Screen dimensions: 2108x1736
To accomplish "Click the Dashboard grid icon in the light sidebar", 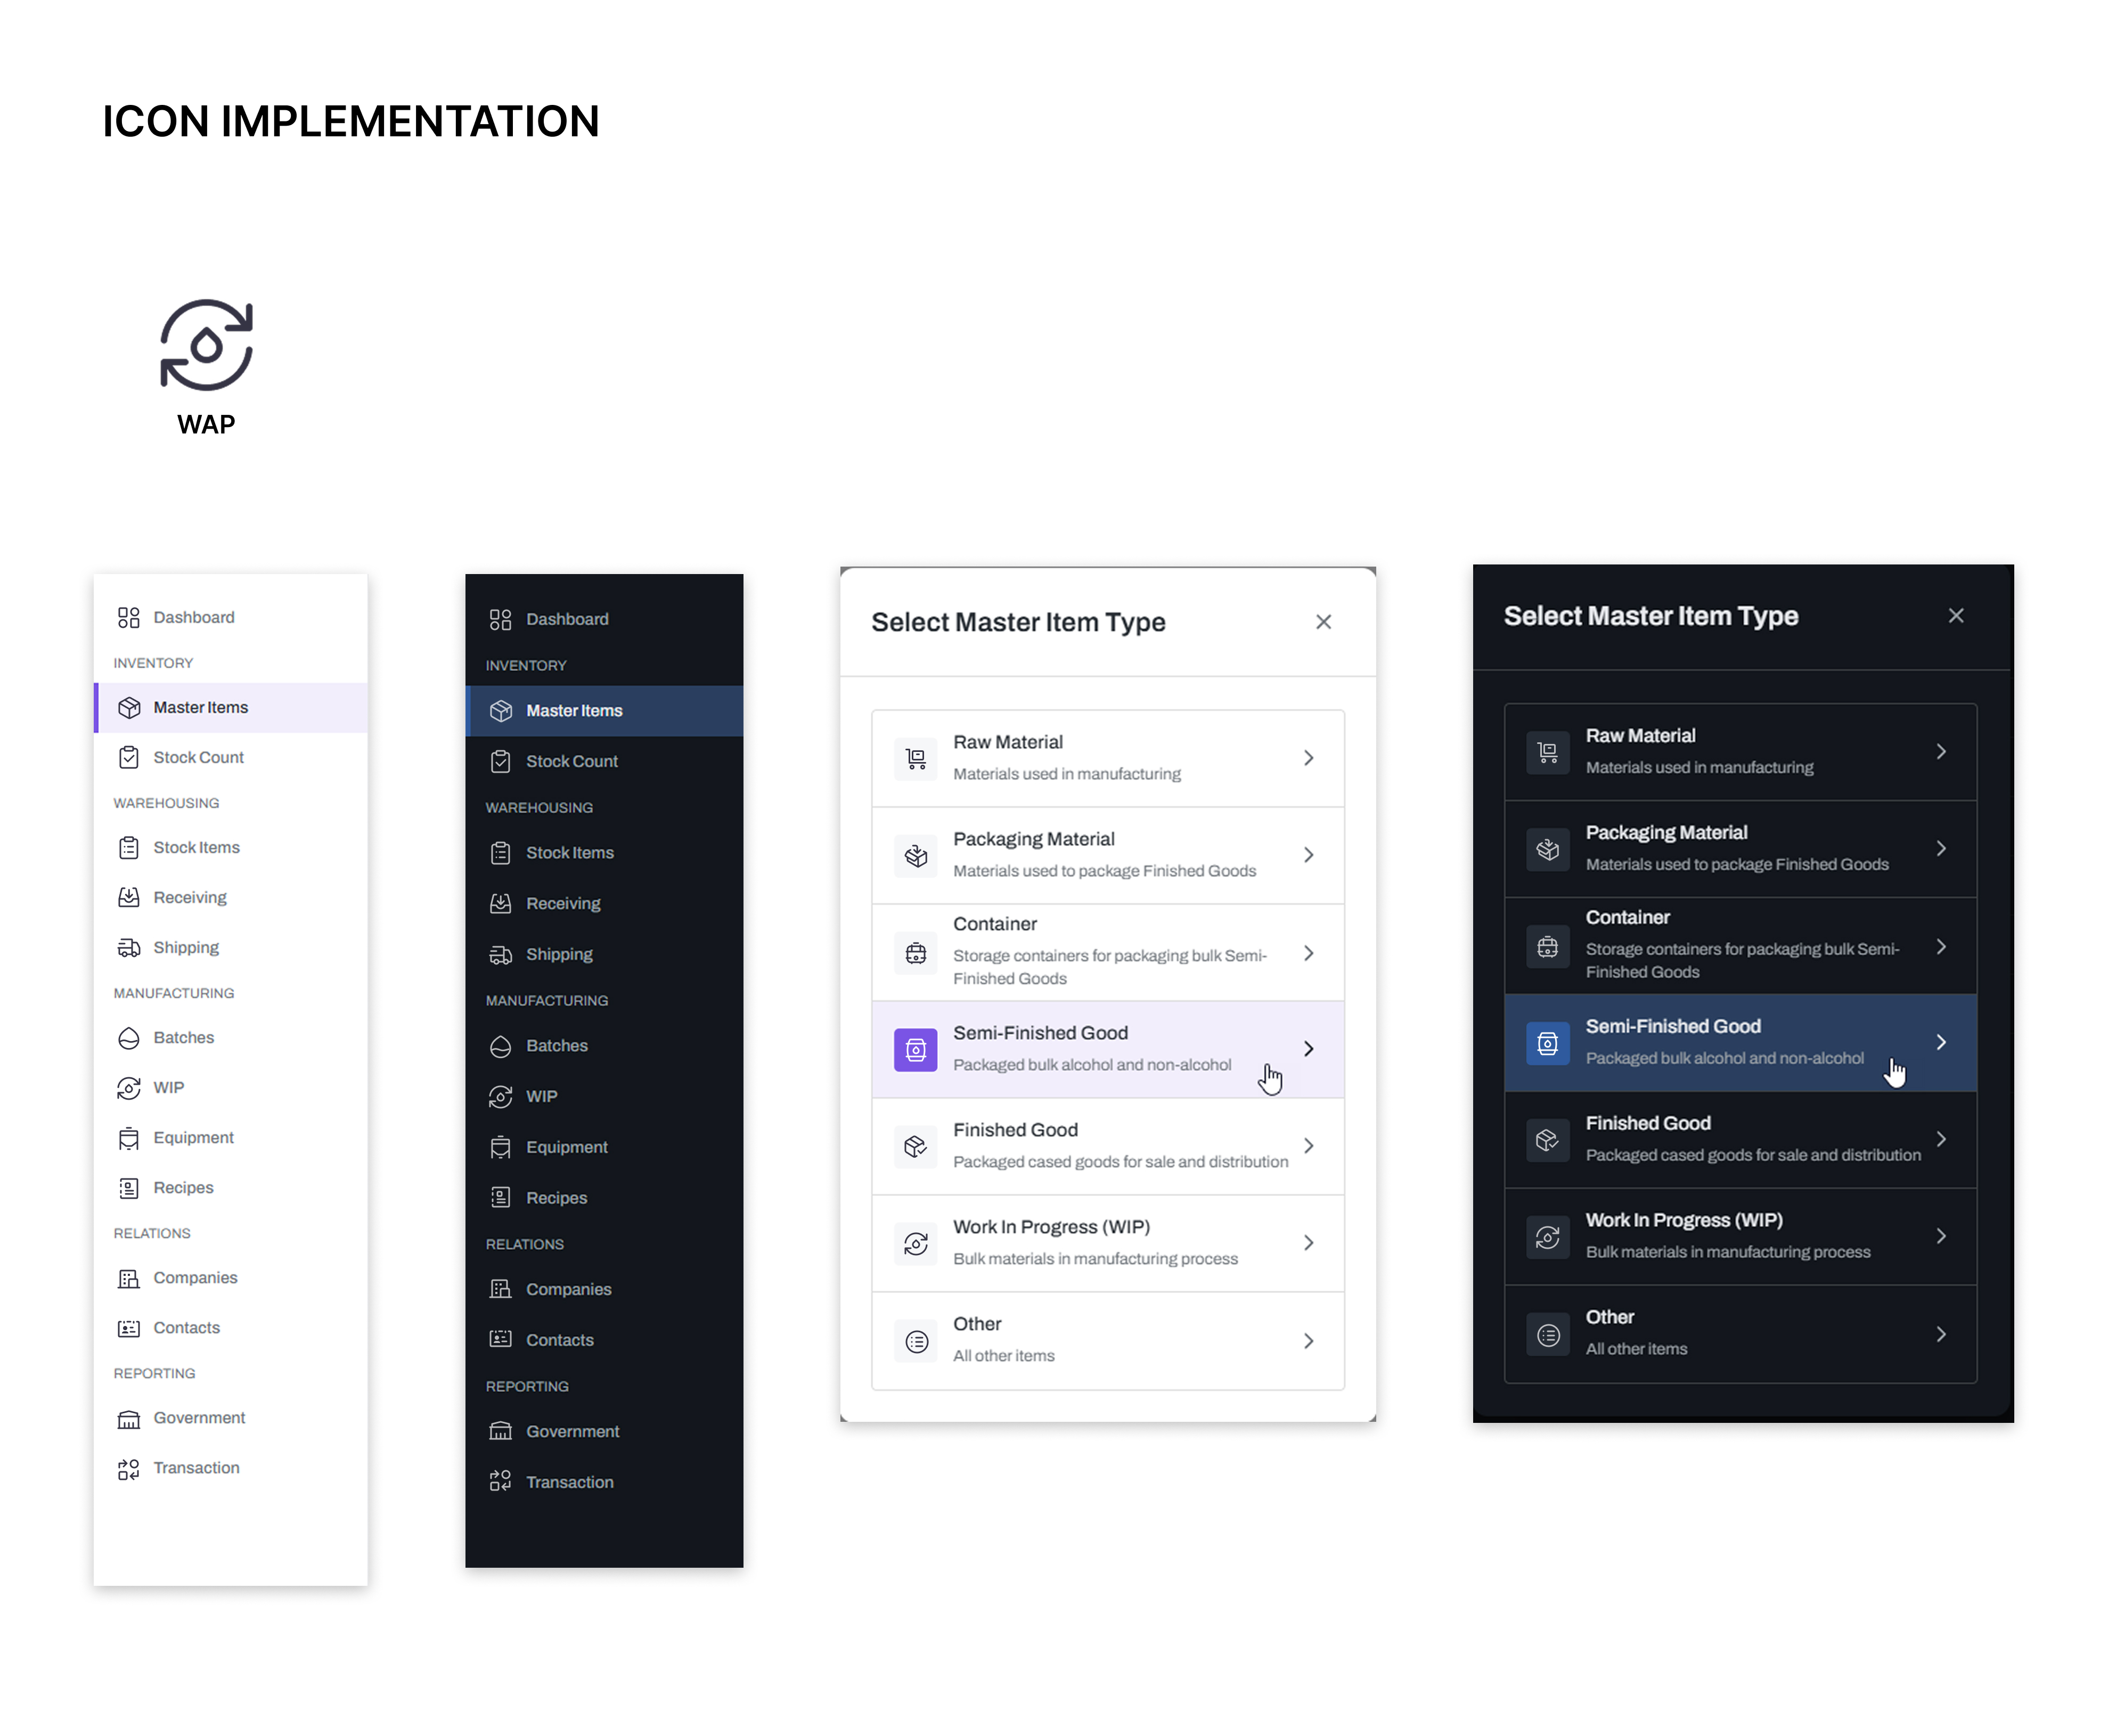I will coord(128,617).
